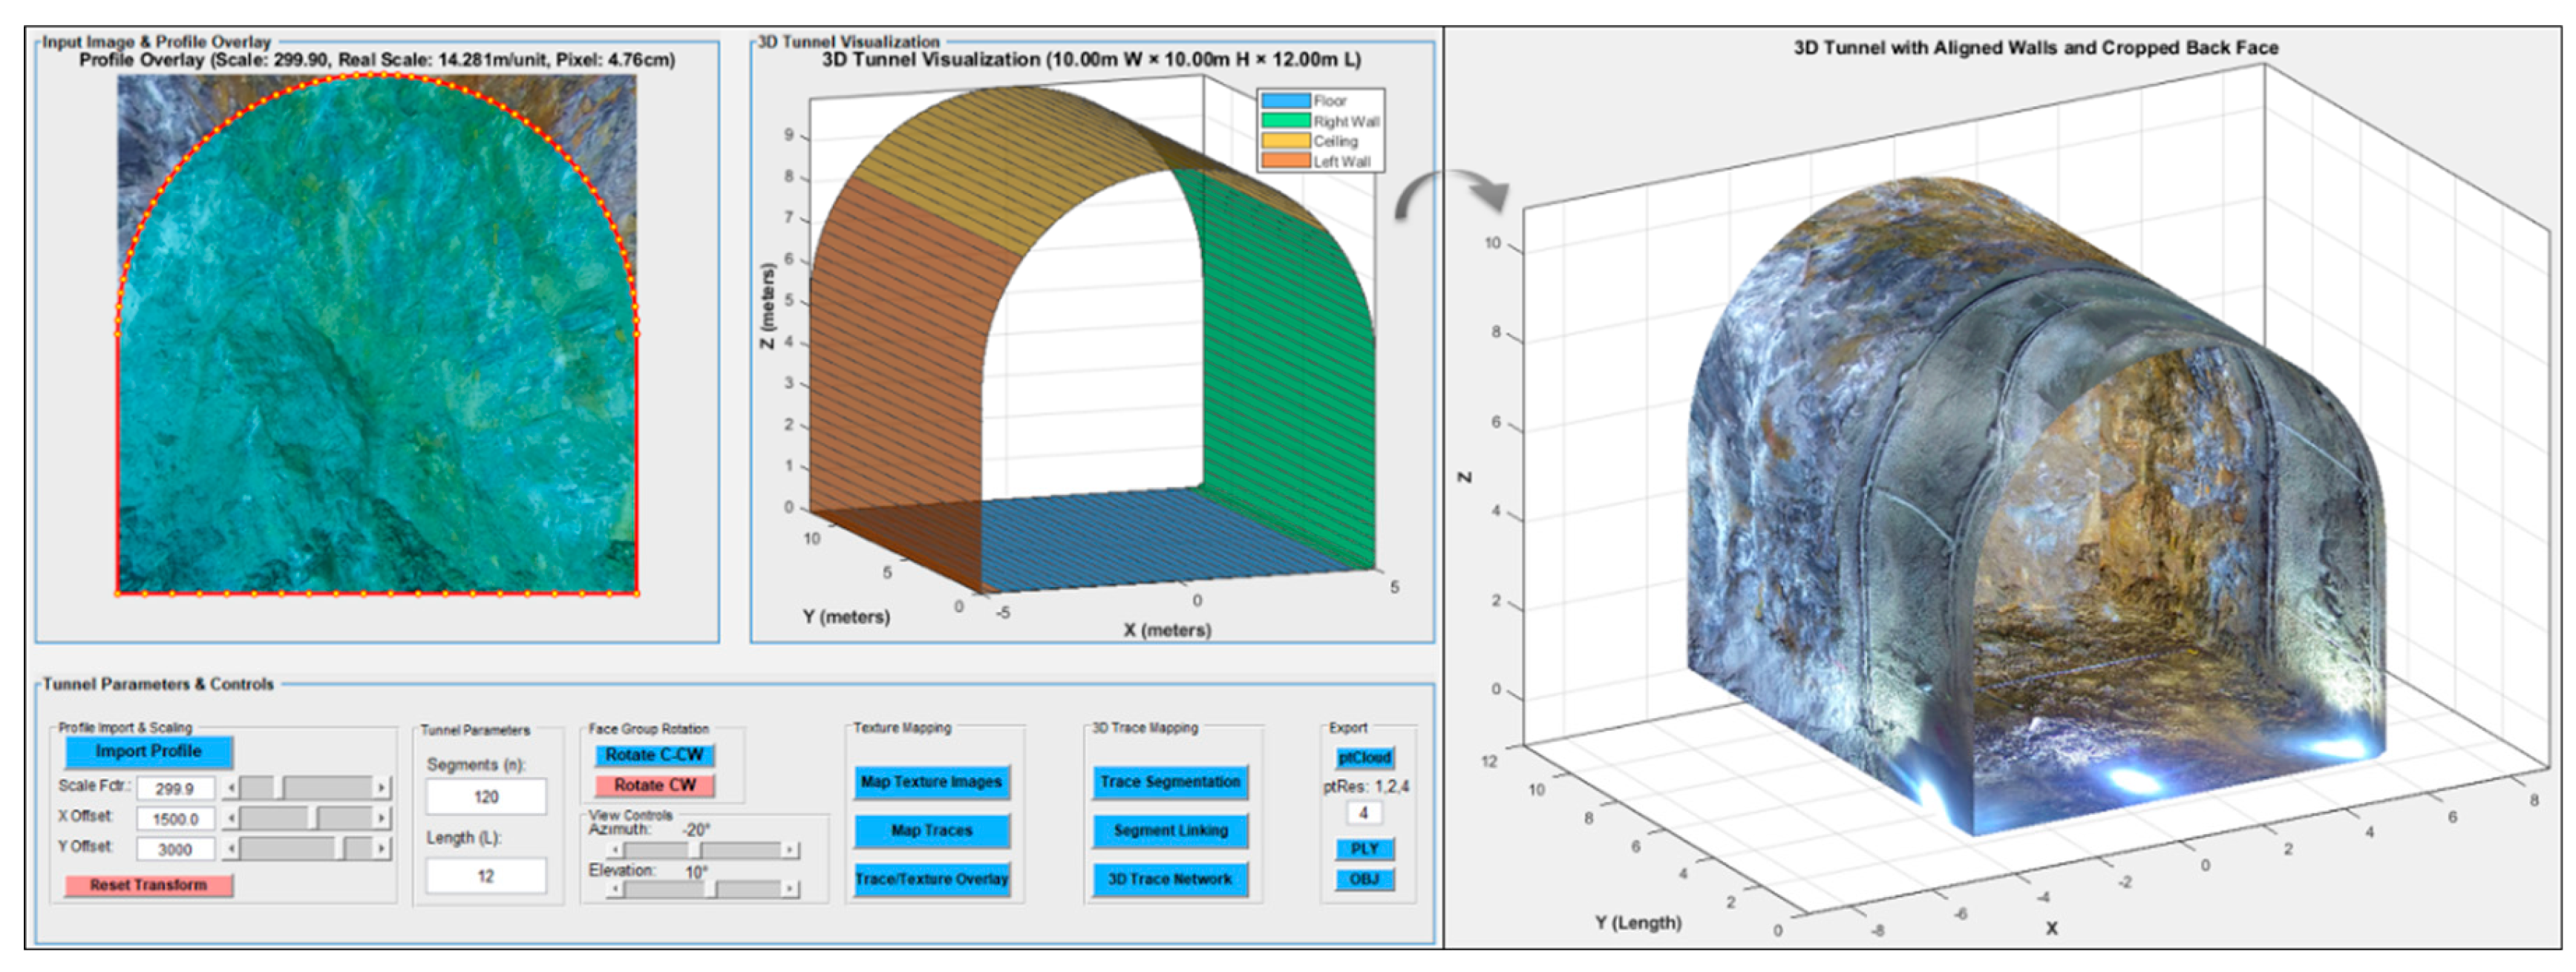
Task: Click the ptRes value field
Action: click(x=1362, y=813)
